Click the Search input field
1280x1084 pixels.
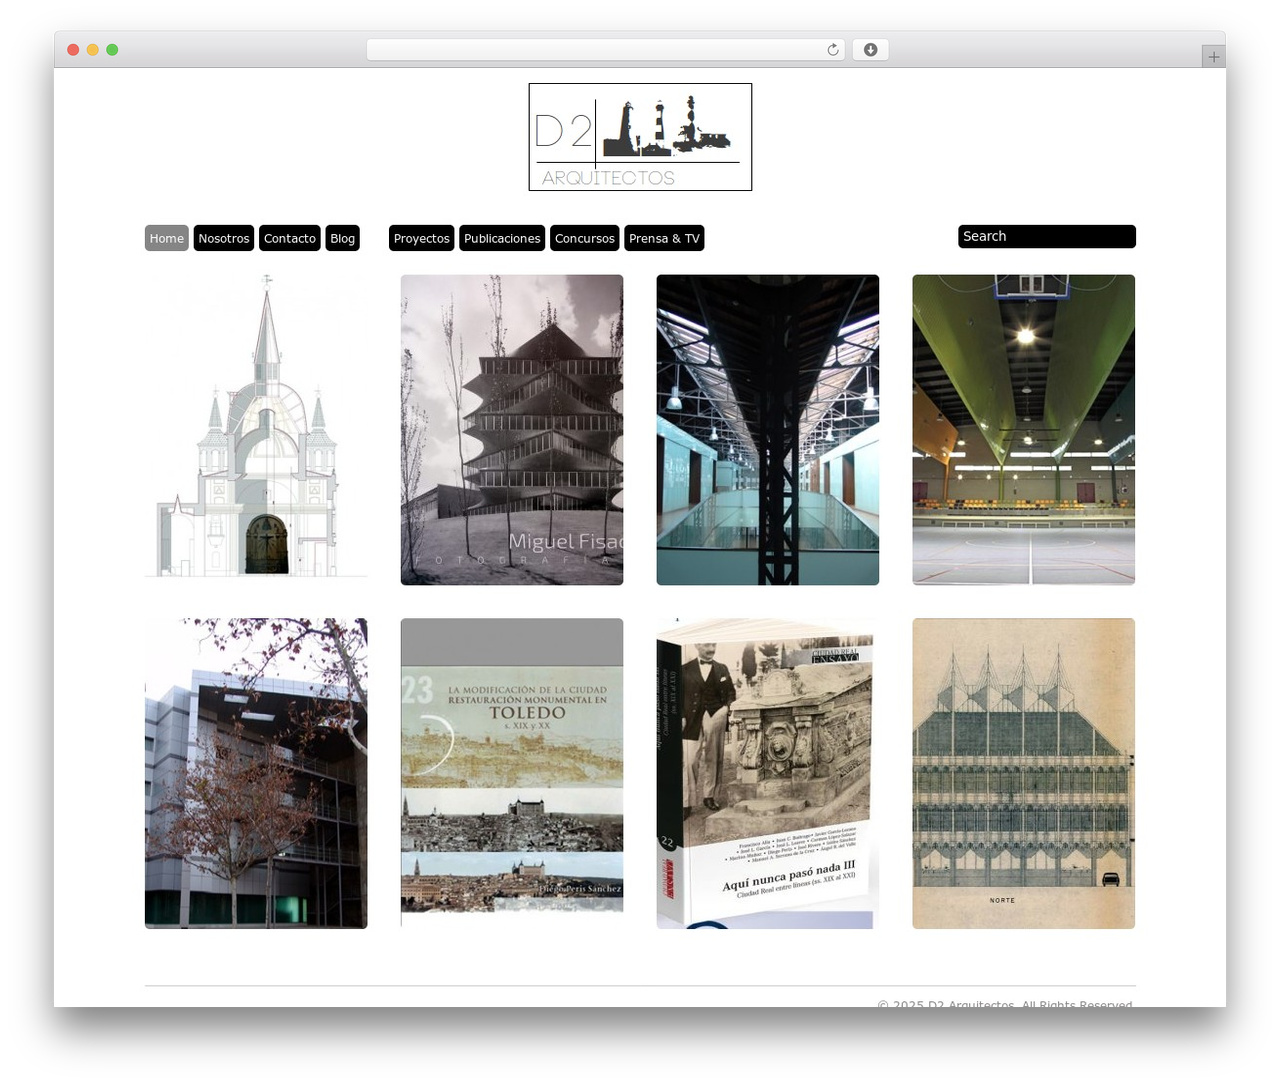(1047, 236)
